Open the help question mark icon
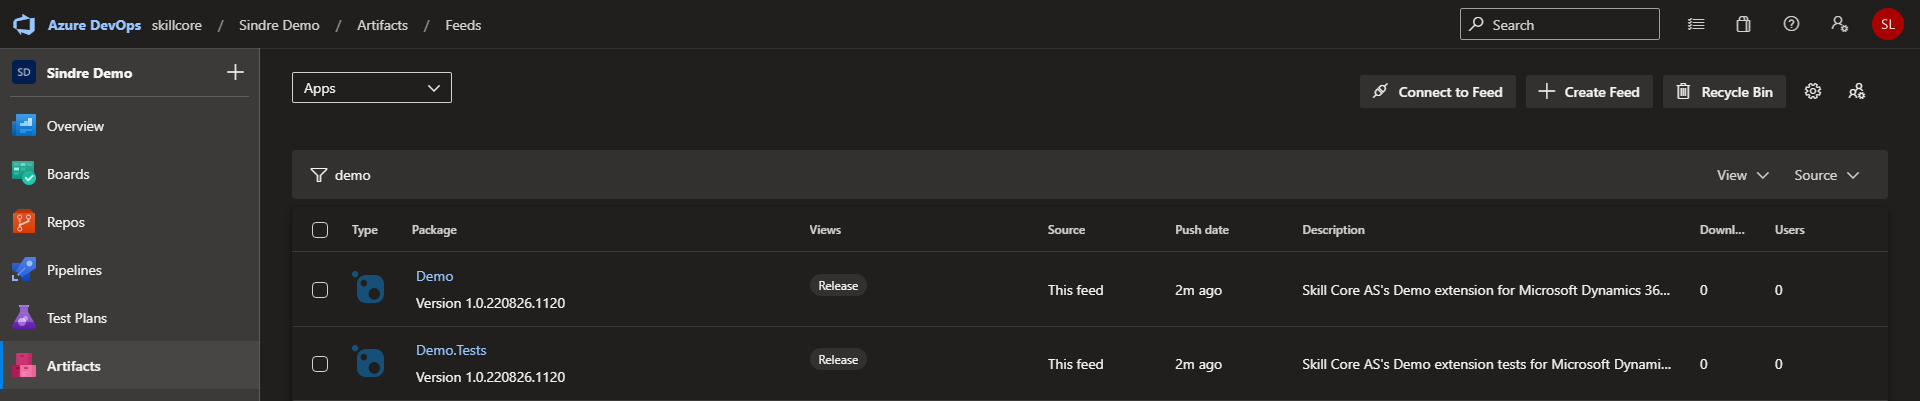Screen dimensions: 1920x401 tap(1791, 24)
